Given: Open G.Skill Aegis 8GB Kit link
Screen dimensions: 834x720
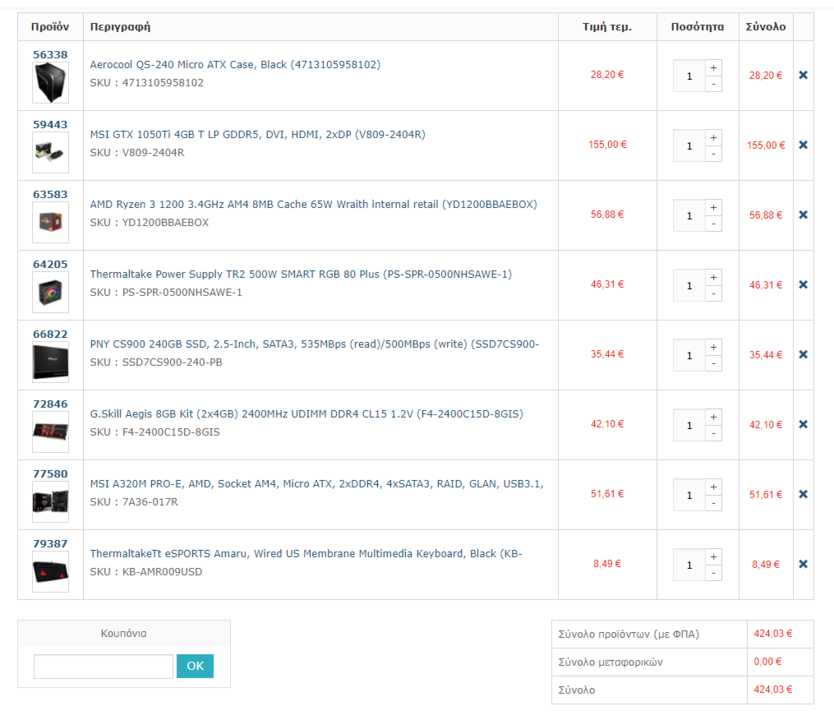Looking at the screenshot, I should click(306, 414).
